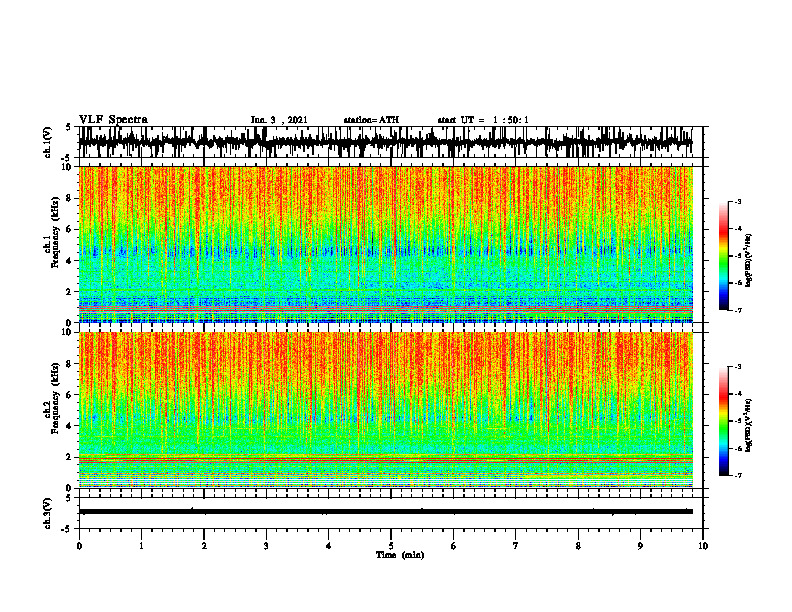Click the "-5" voltage tick on ch.3(V) axis

click(x=67, y=529)
